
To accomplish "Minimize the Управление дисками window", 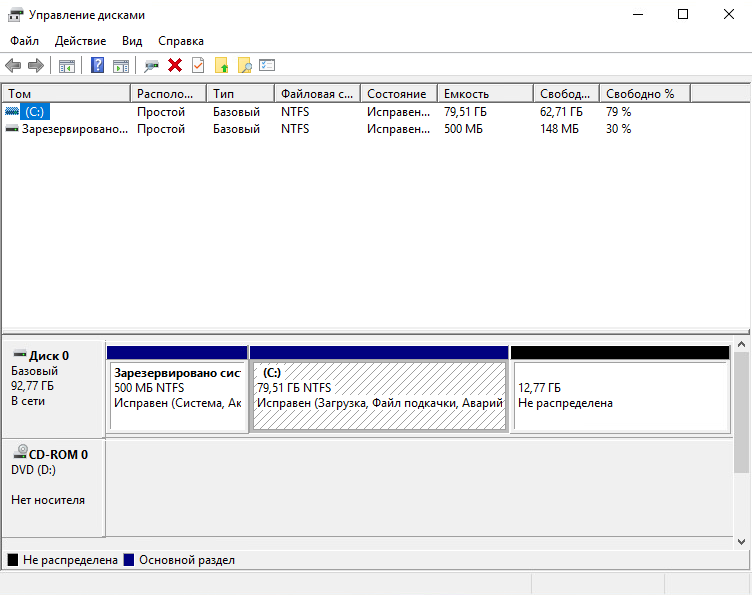I will [x=638, y=15].
